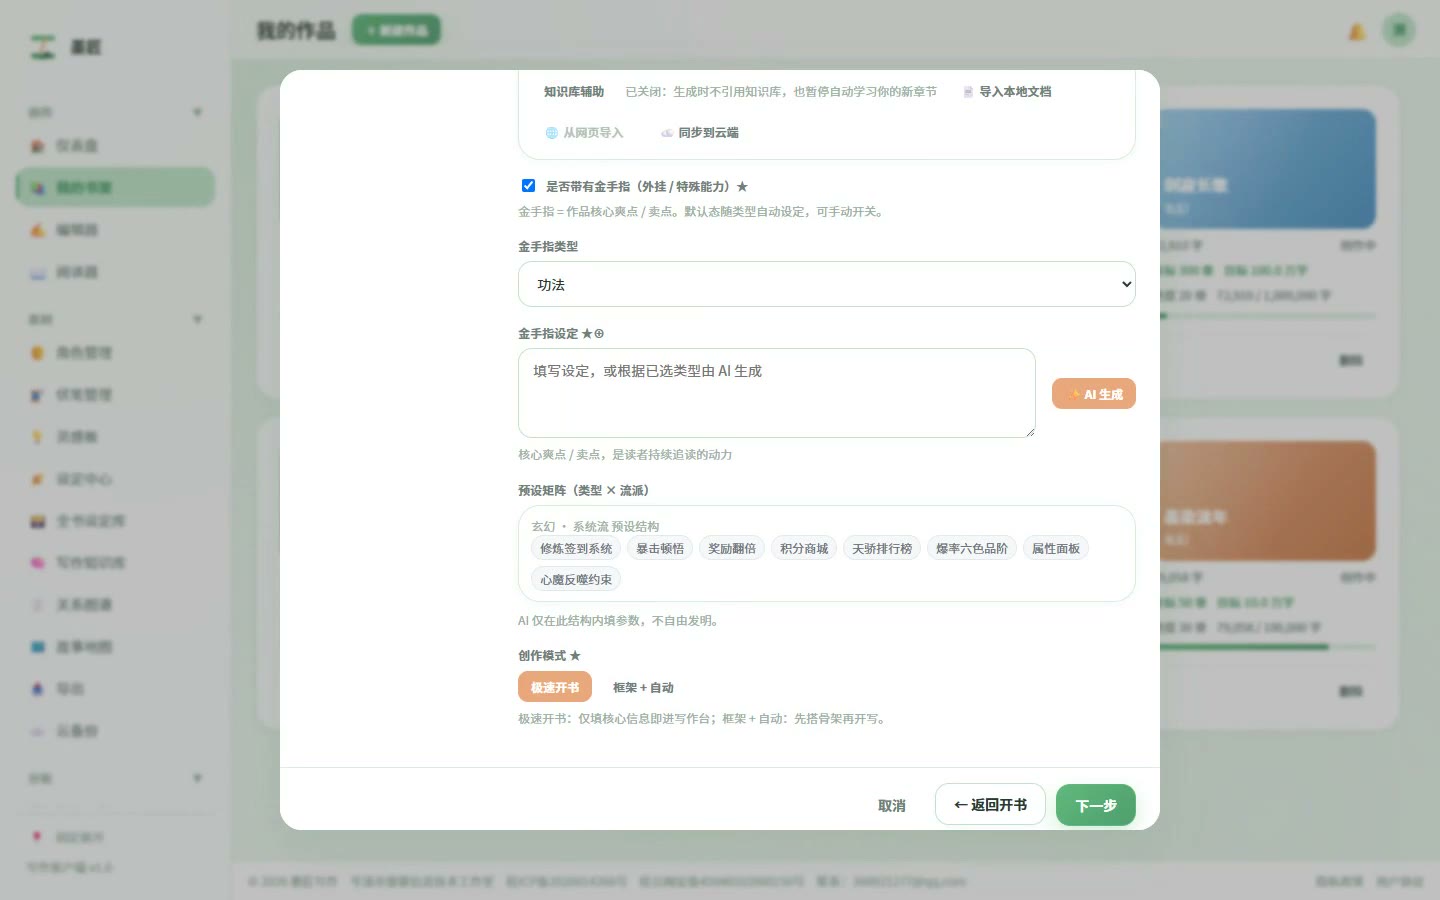The image size is (1440, 900).
Task: Open the 金手指类型 dropdown showing 功法
Action: tap(827, 284)
